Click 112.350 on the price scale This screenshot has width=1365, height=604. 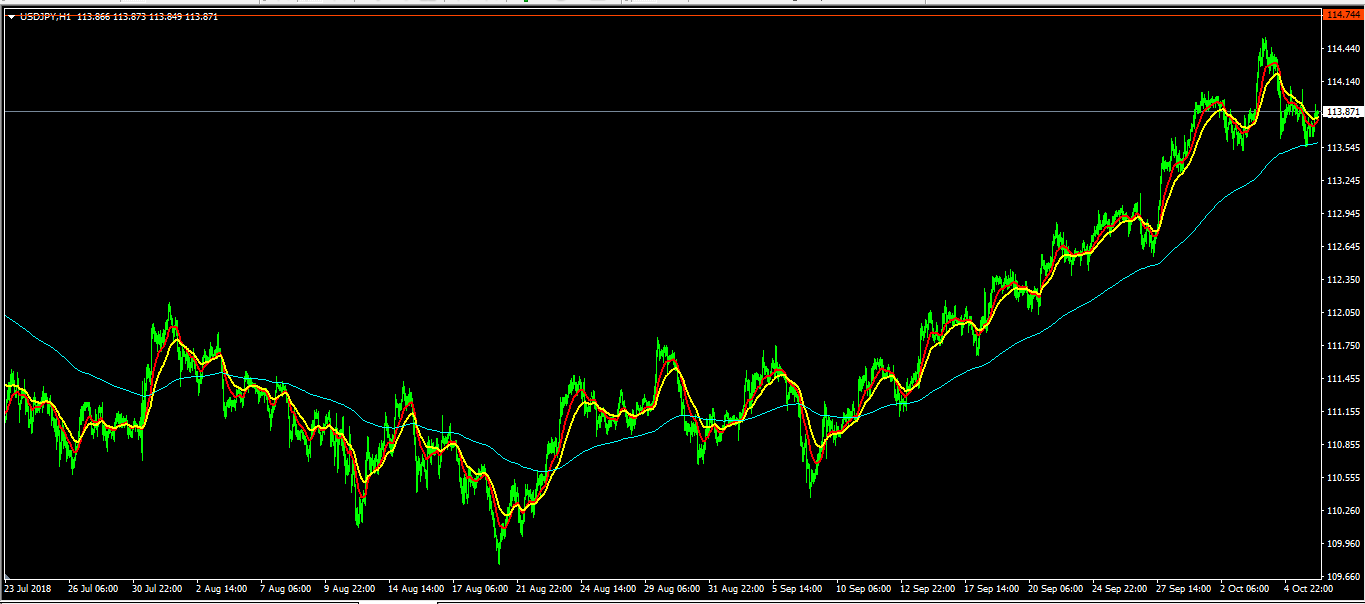pyautogui.click(x=1342, y=280)
